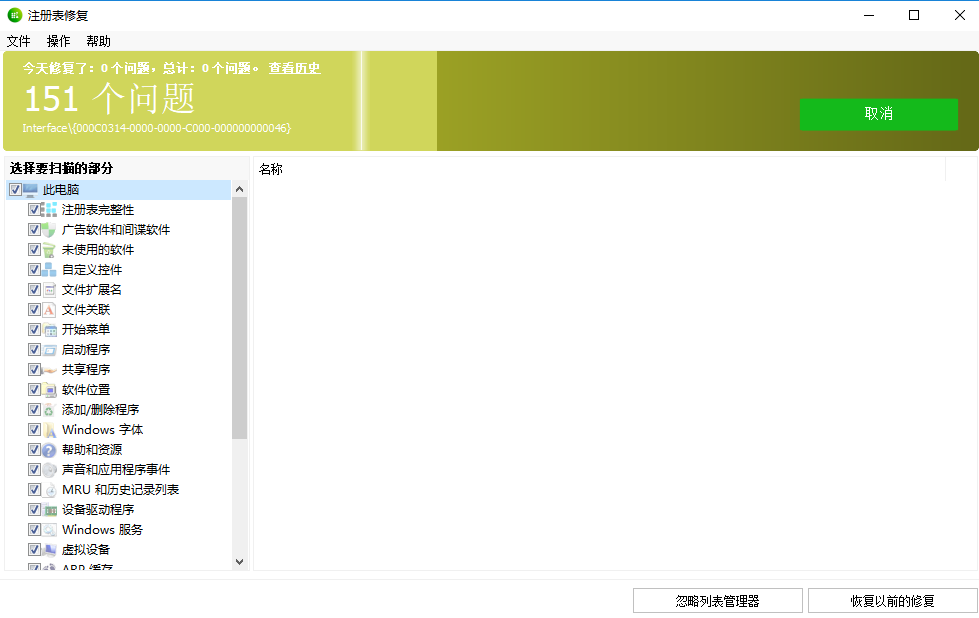Click the Windows 字体 icon
This screenshot has height=618, width=979.
click(49, 430)
